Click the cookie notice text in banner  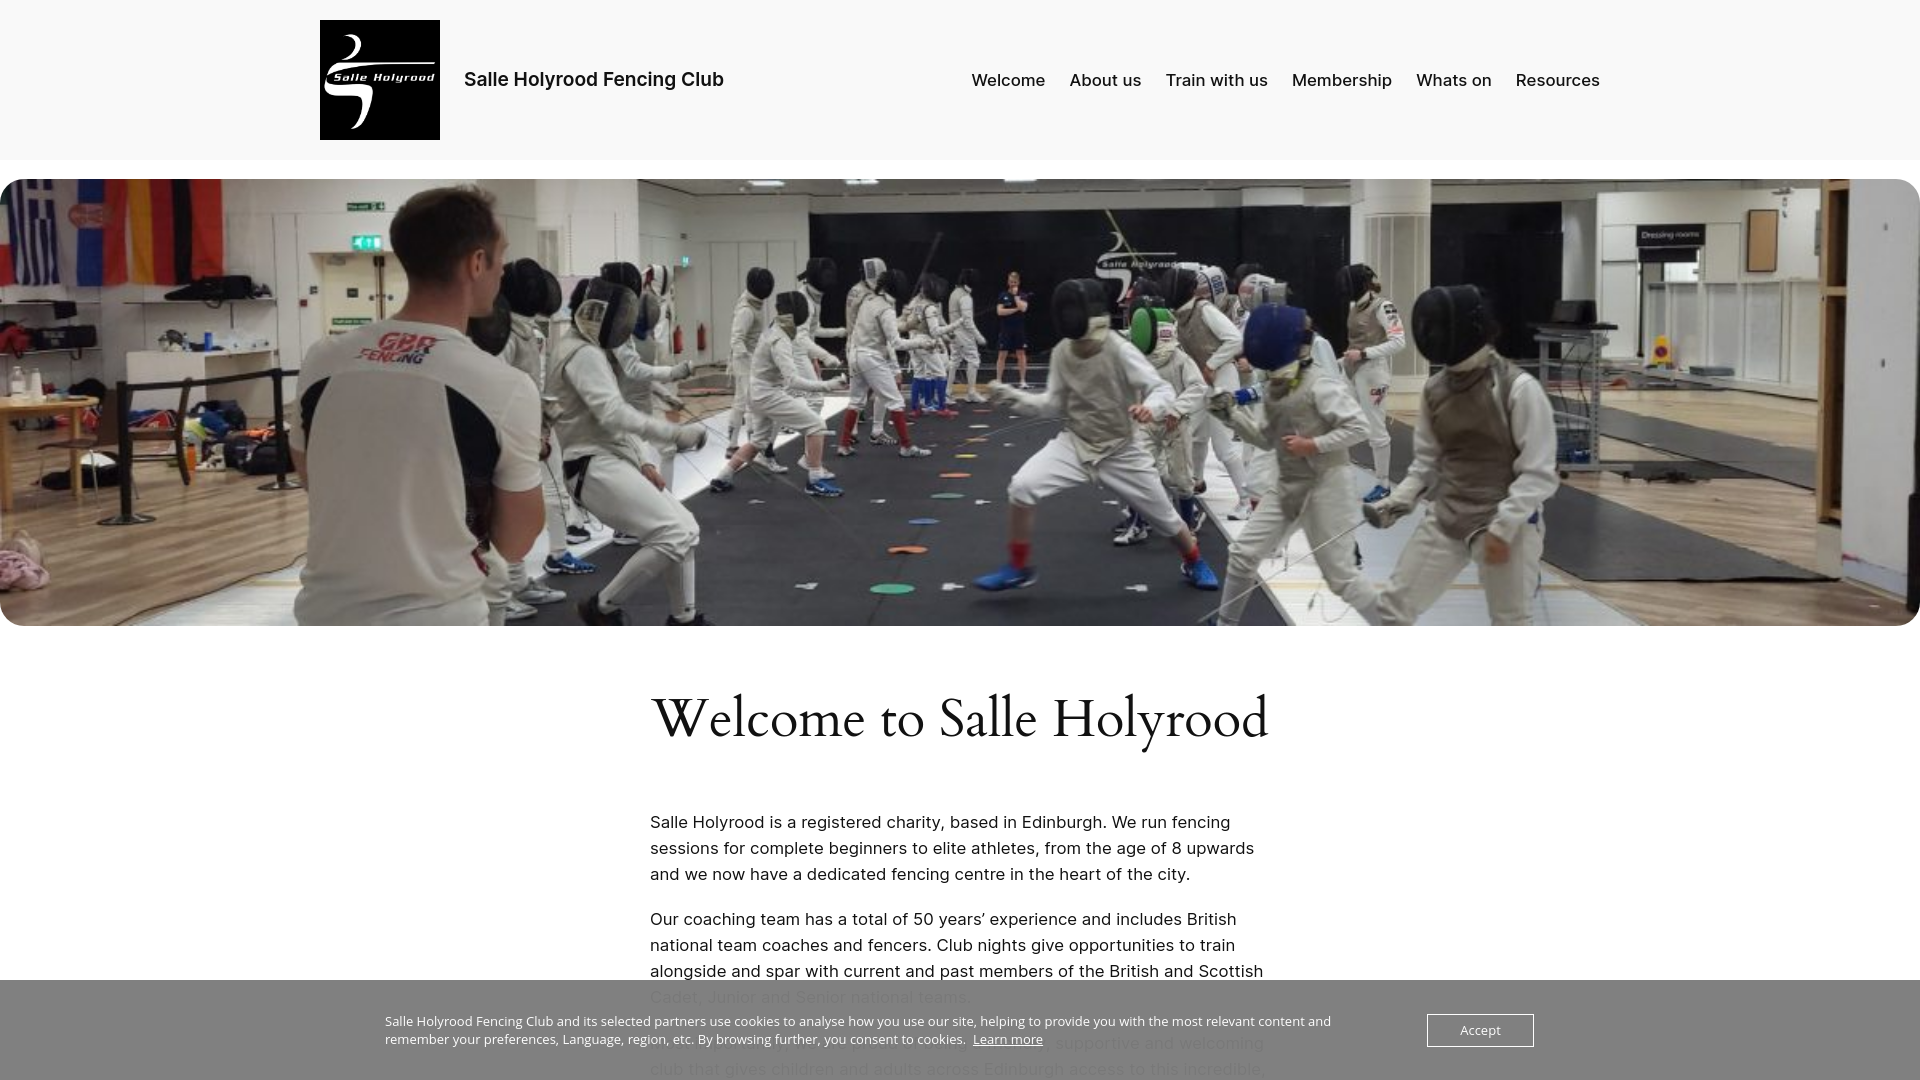coord(858,1030)
